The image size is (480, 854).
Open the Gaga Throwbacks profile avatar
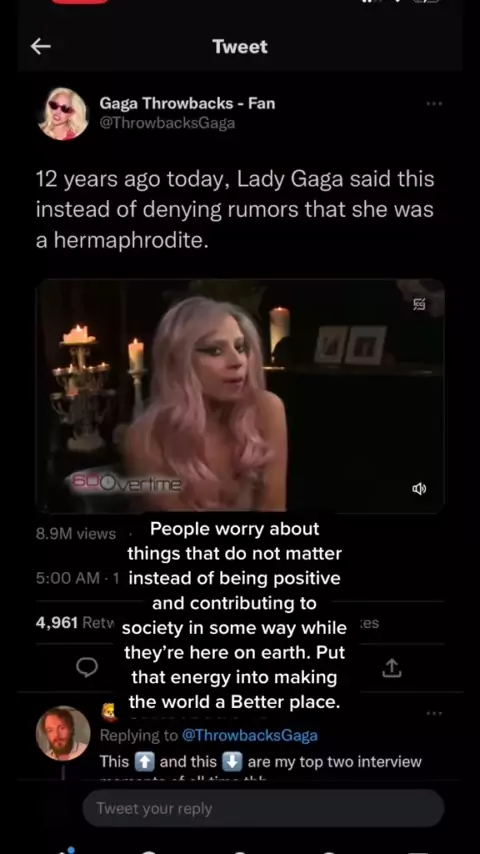coord(63,113)
